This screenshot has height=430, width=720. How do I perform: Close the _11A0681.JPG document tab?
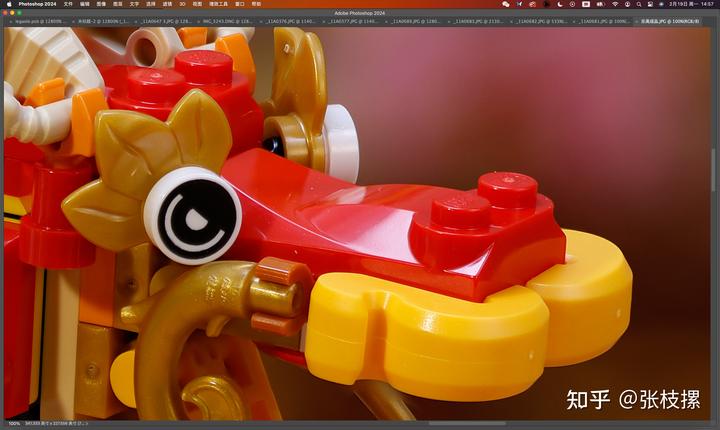click(x=575, y=22)
